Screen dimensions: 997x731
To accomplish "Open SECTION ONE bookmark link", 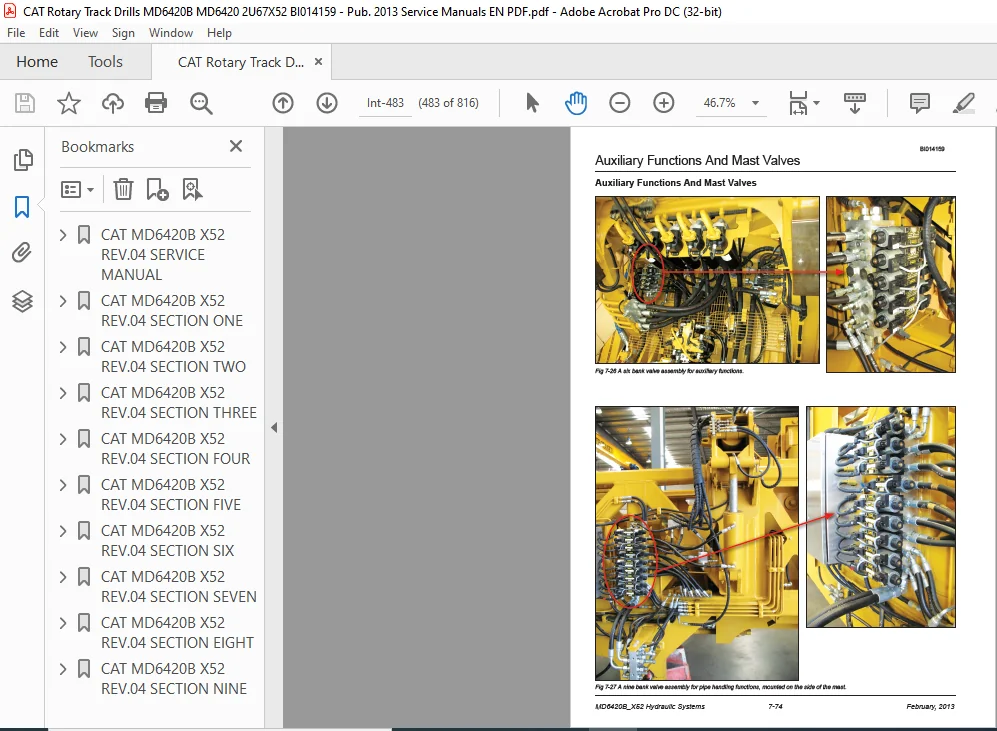I will click(172, 310).
